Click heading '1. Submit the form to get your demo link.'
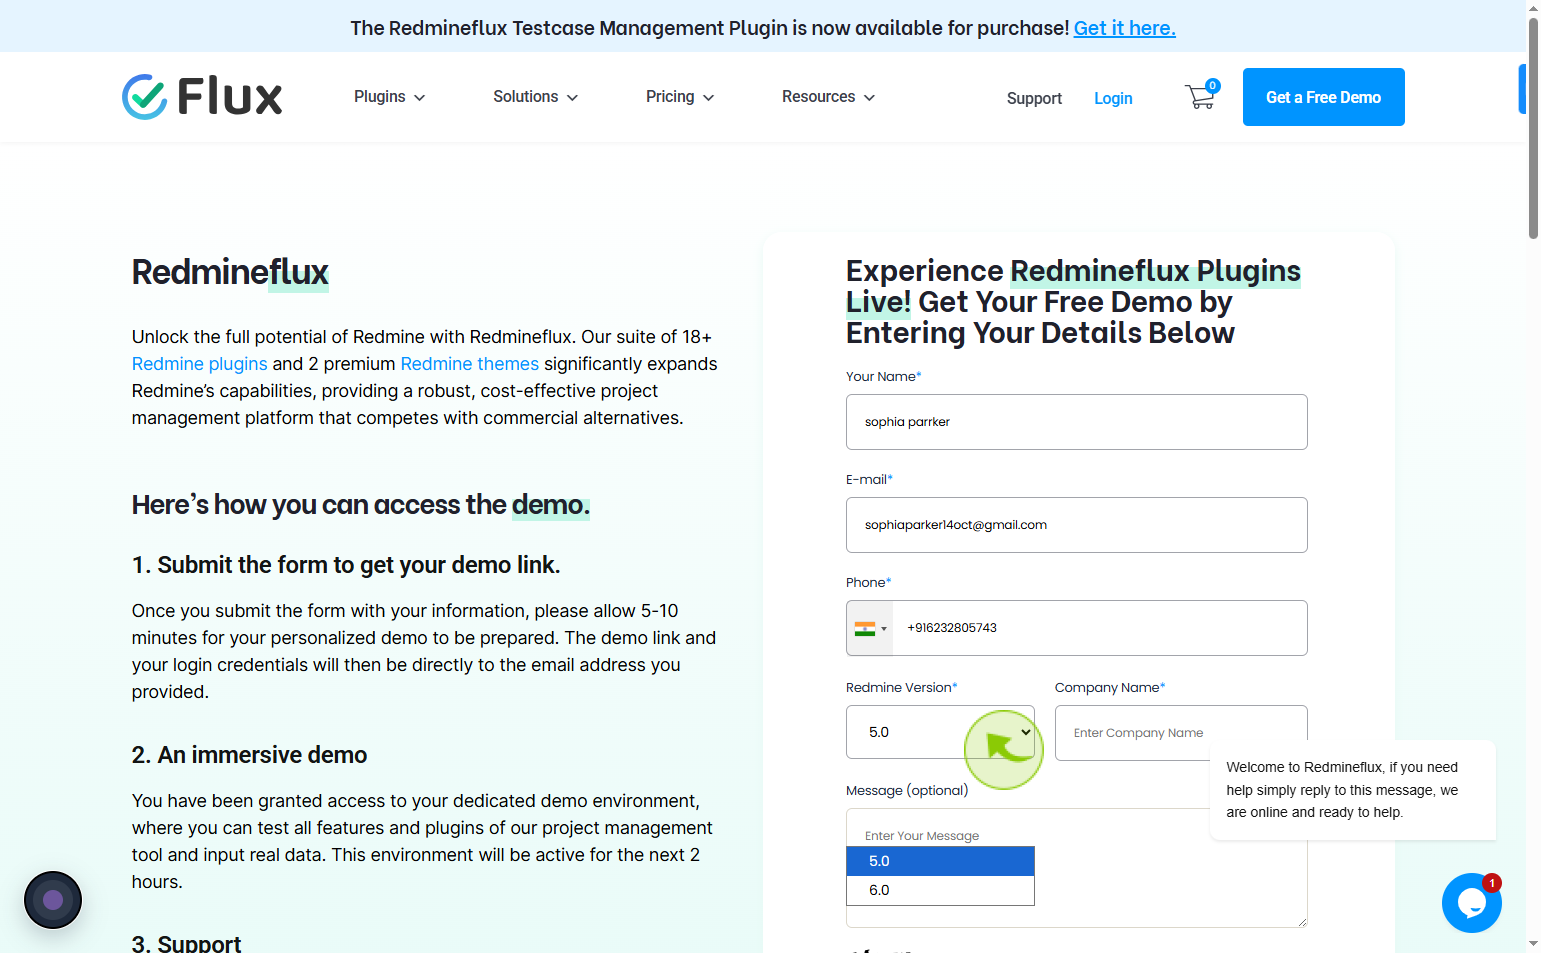1541x953 pixels. [x=346, y=565]
